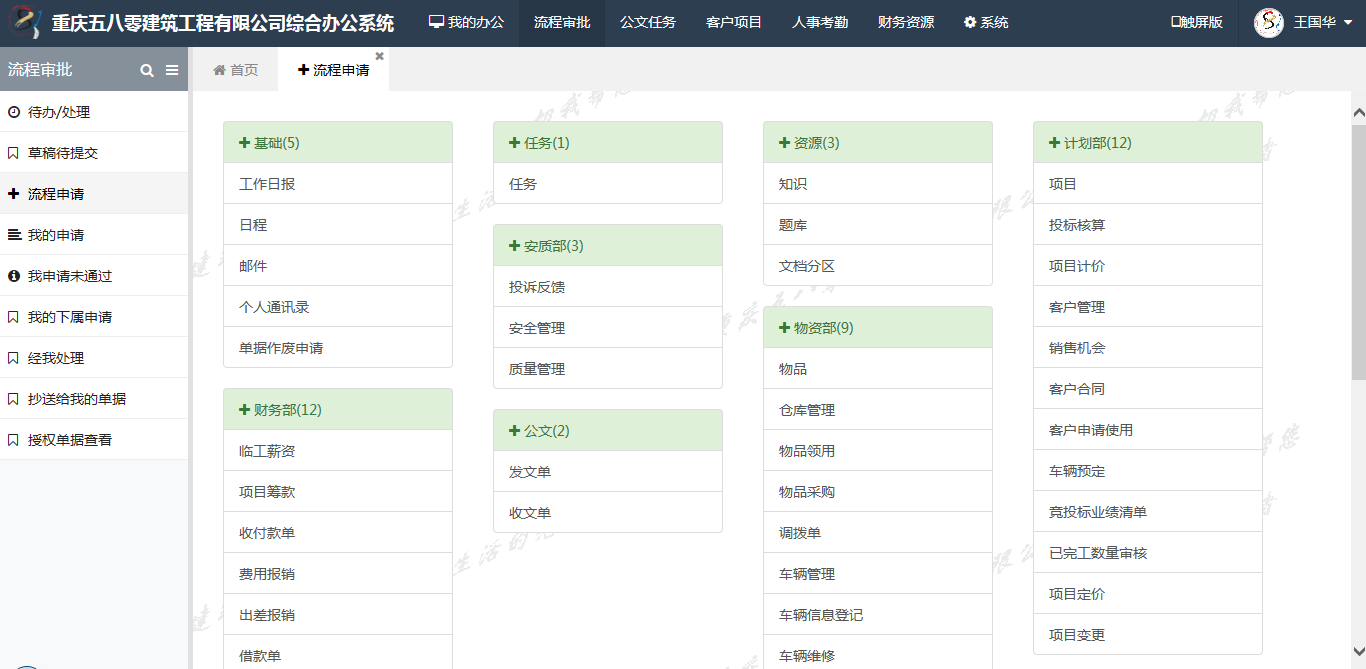Select 待办/处理 in the sidebar
The image size is (1366, 669).
[x=58, y=112]
